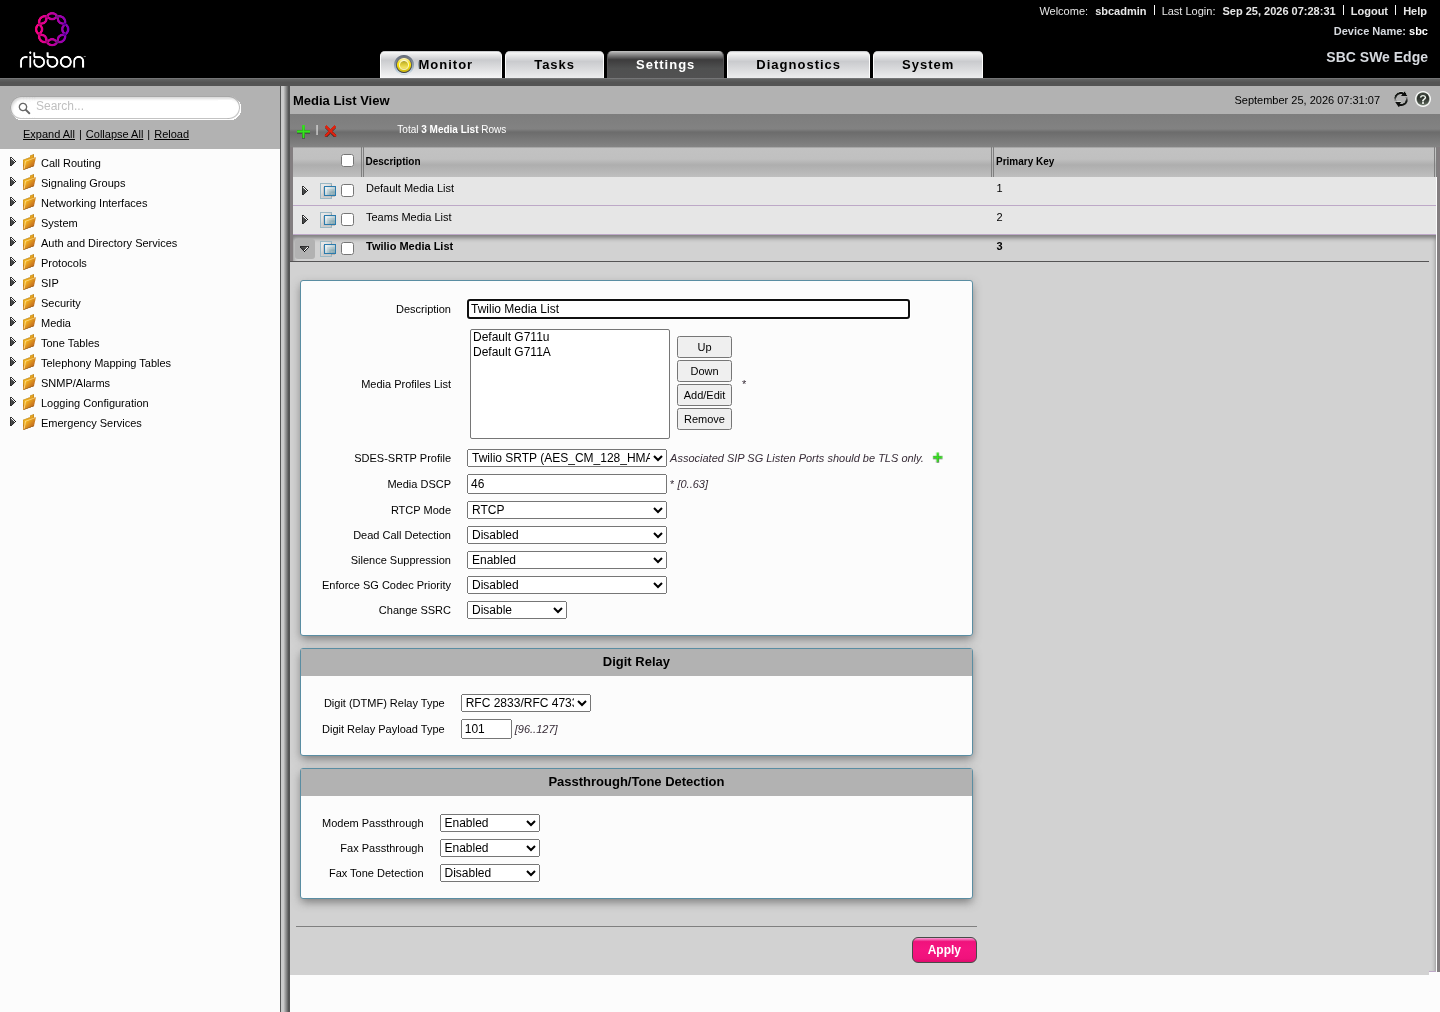Image resolution: width=1440 pixels, height=1012 pixels.
Task: Toggle the select-all checkbox in table header
Action: pos(347,160)
